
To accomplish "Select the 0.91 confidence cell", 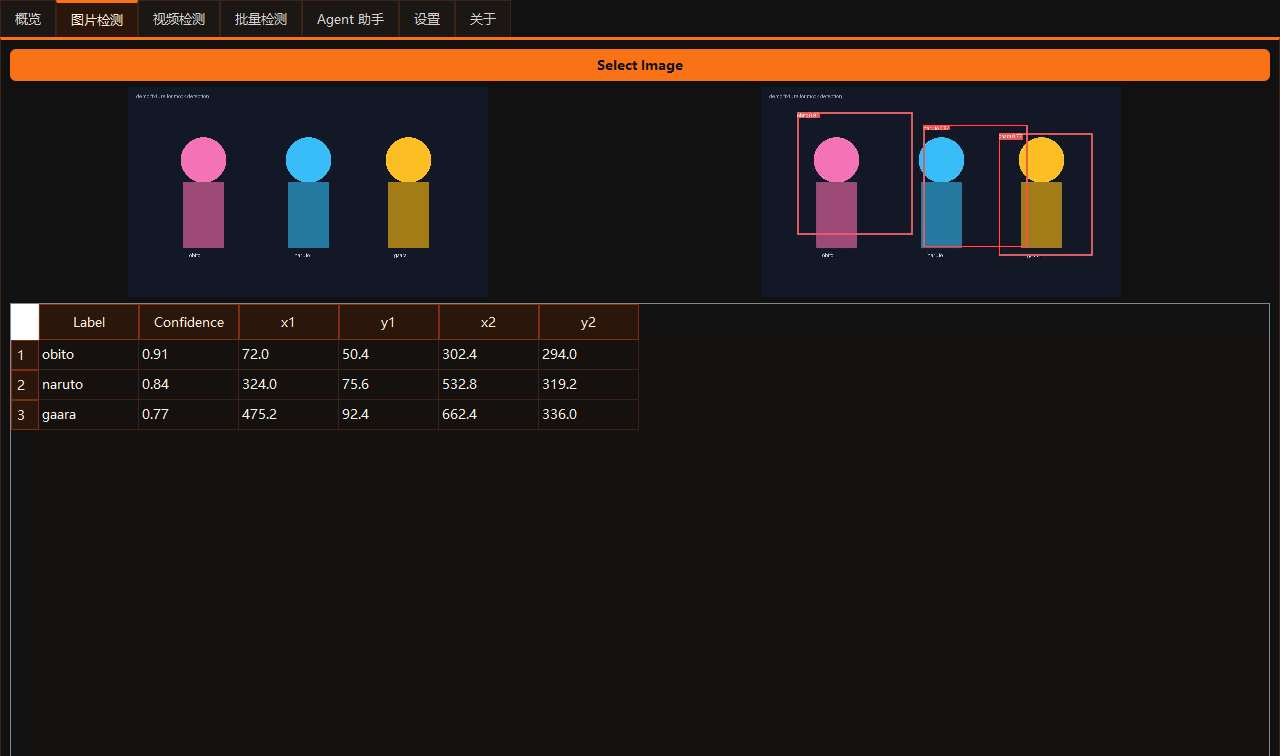I will (x=189, y=355).
